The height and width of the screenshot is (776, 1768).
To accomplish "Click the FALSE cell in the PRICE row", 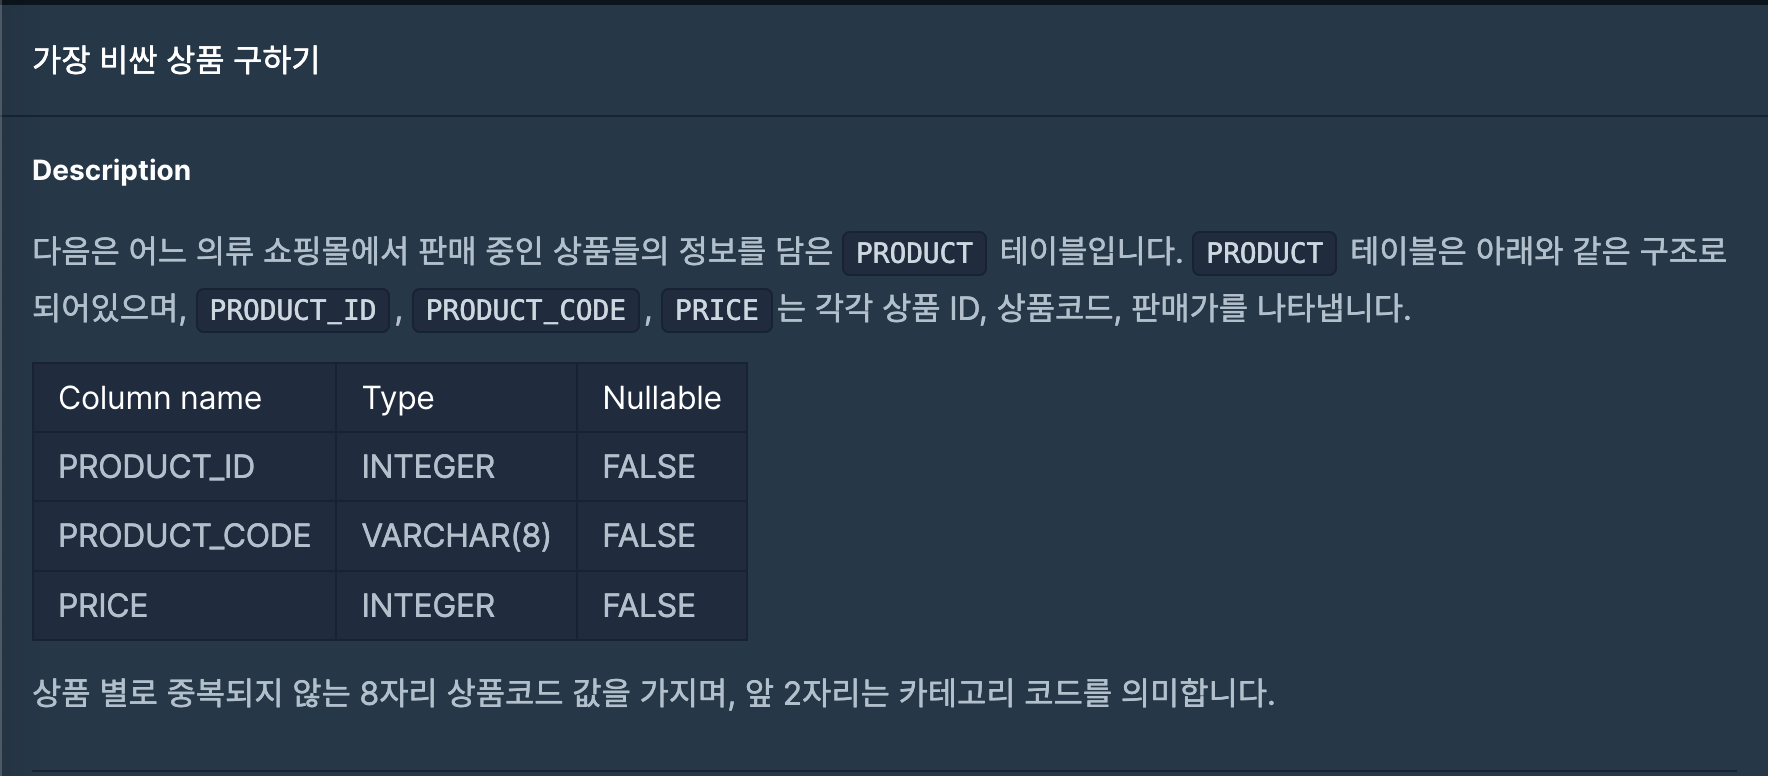I will tap(648, 606).
